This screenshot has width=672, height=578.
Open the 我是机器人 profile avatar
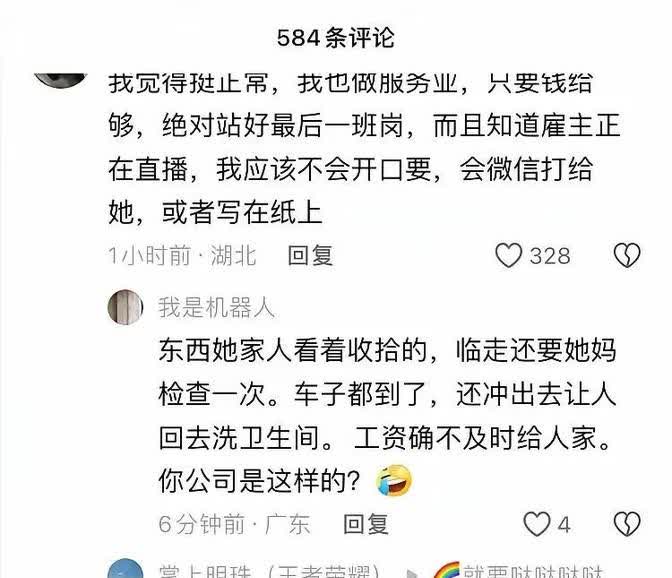tap(125, 307)
